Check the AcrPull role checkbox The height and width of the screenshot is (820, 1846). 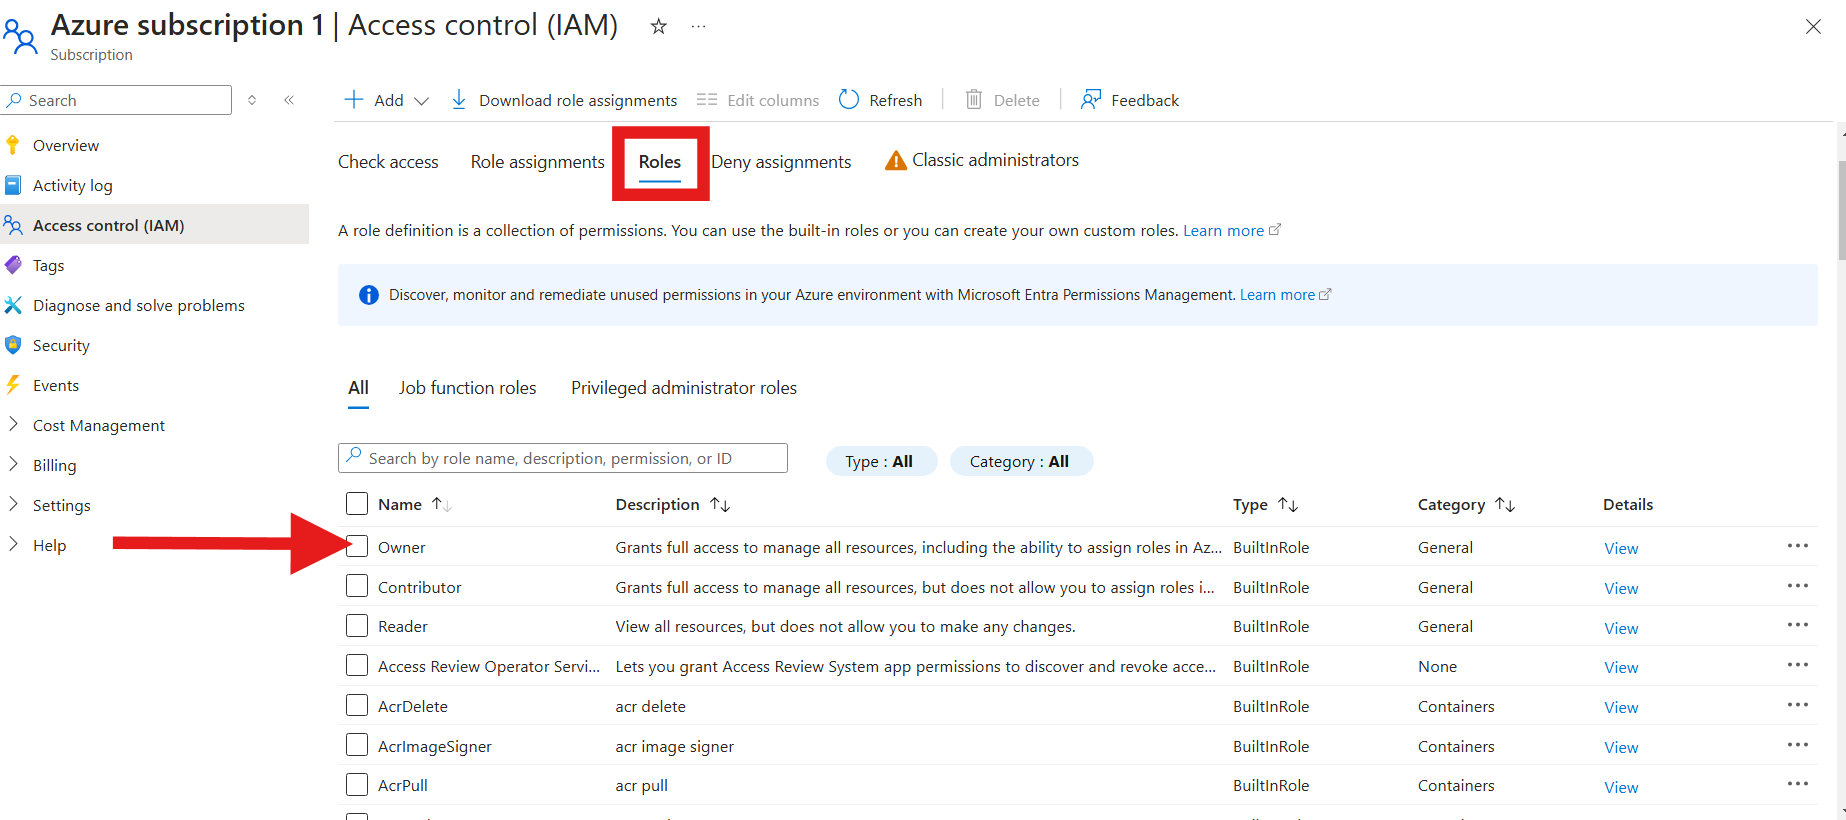[357, 784]
